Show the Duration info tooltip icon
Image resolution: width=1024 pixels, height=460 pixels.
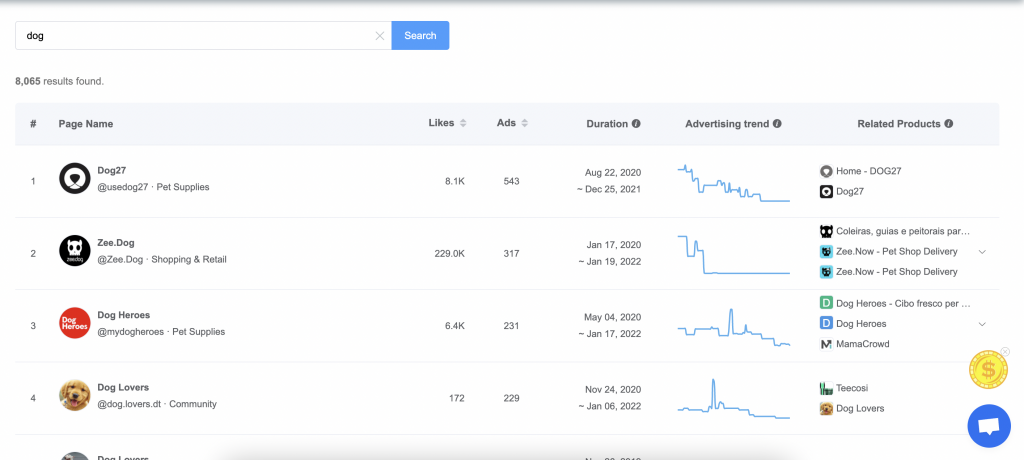(636, 123)
